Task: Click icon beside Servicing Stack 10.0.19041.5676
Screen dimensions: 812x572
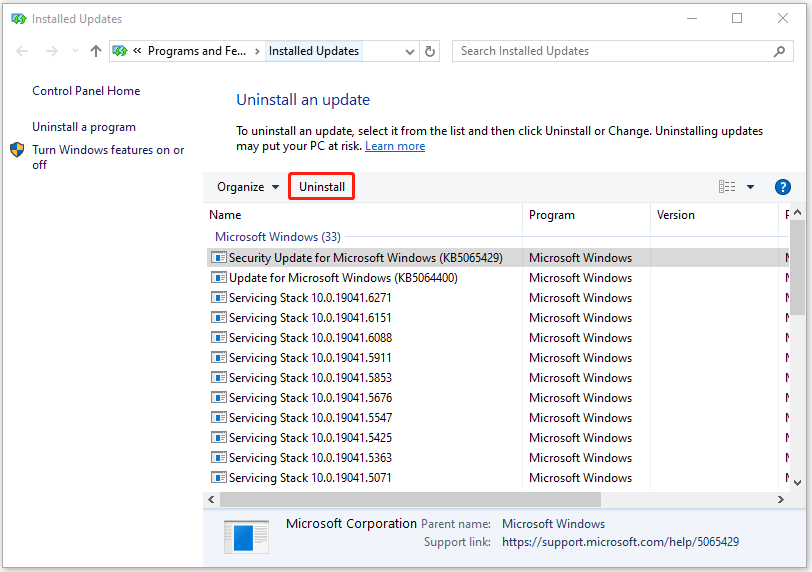Action: [219, 398]
